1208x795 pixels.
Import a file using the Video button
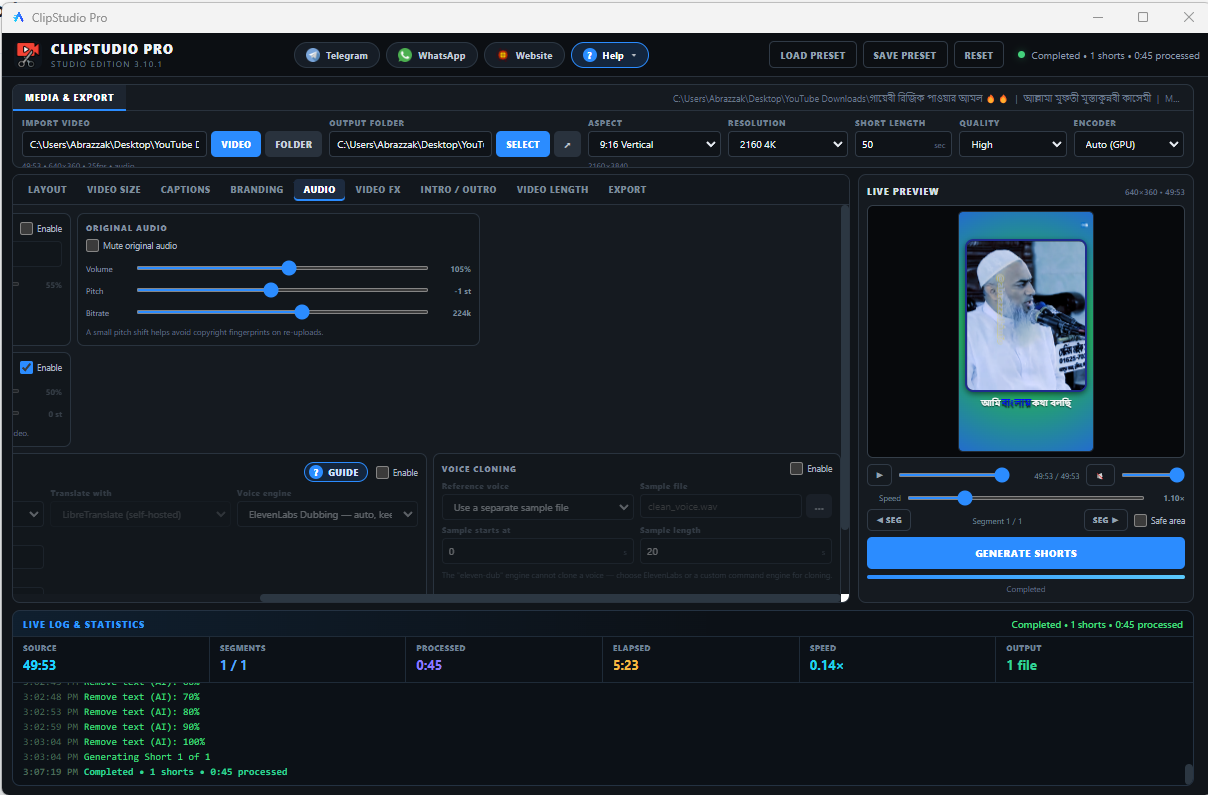click(236, 144)
